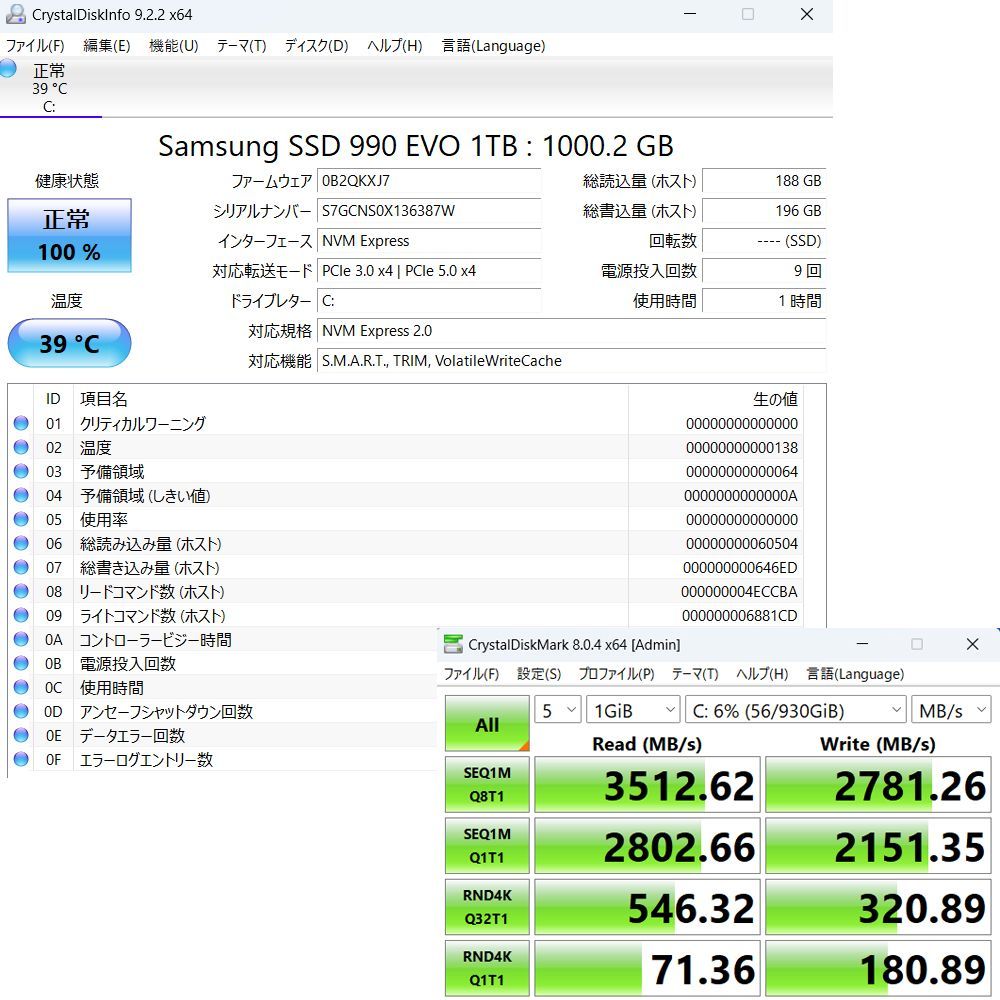Open the drive dropdown C: 6% (56/930GiB)
Screen dimensions: 1000x1000
(x=796, y=710)
